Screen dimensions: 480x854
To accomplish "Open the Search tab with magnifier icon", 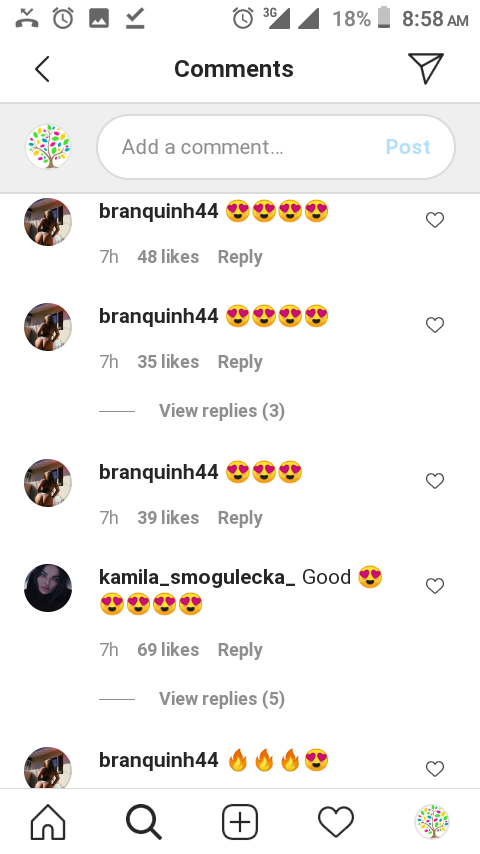I will [144, 821].
